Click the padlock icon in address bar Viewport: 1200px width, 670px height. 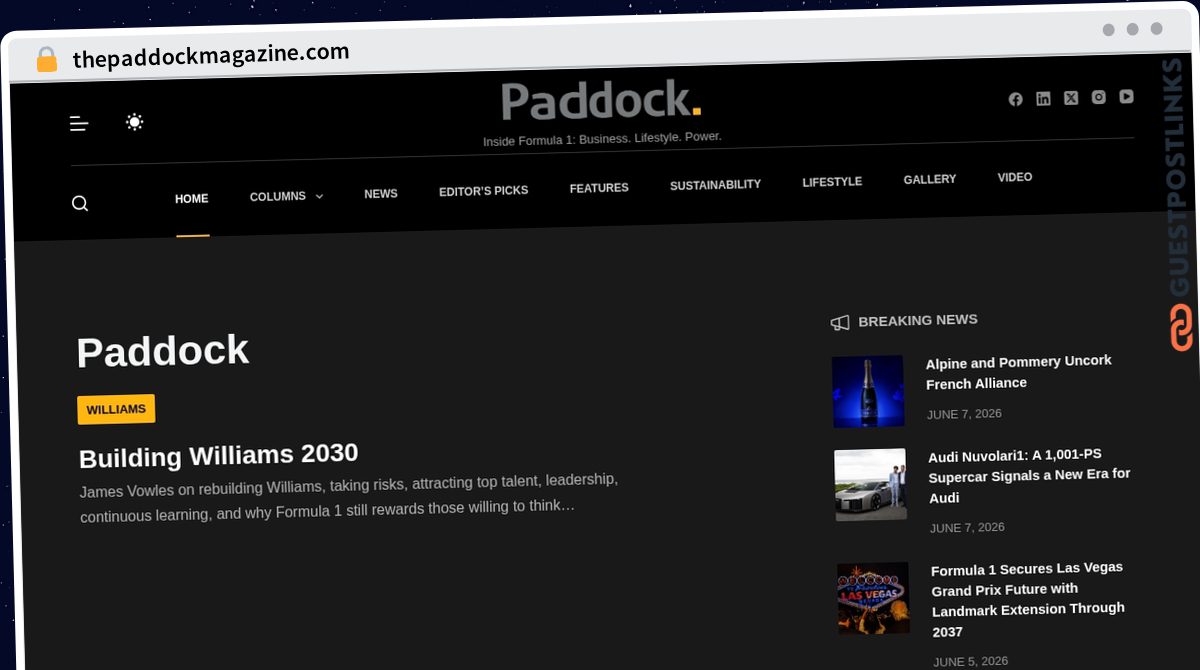pos(46,60)
